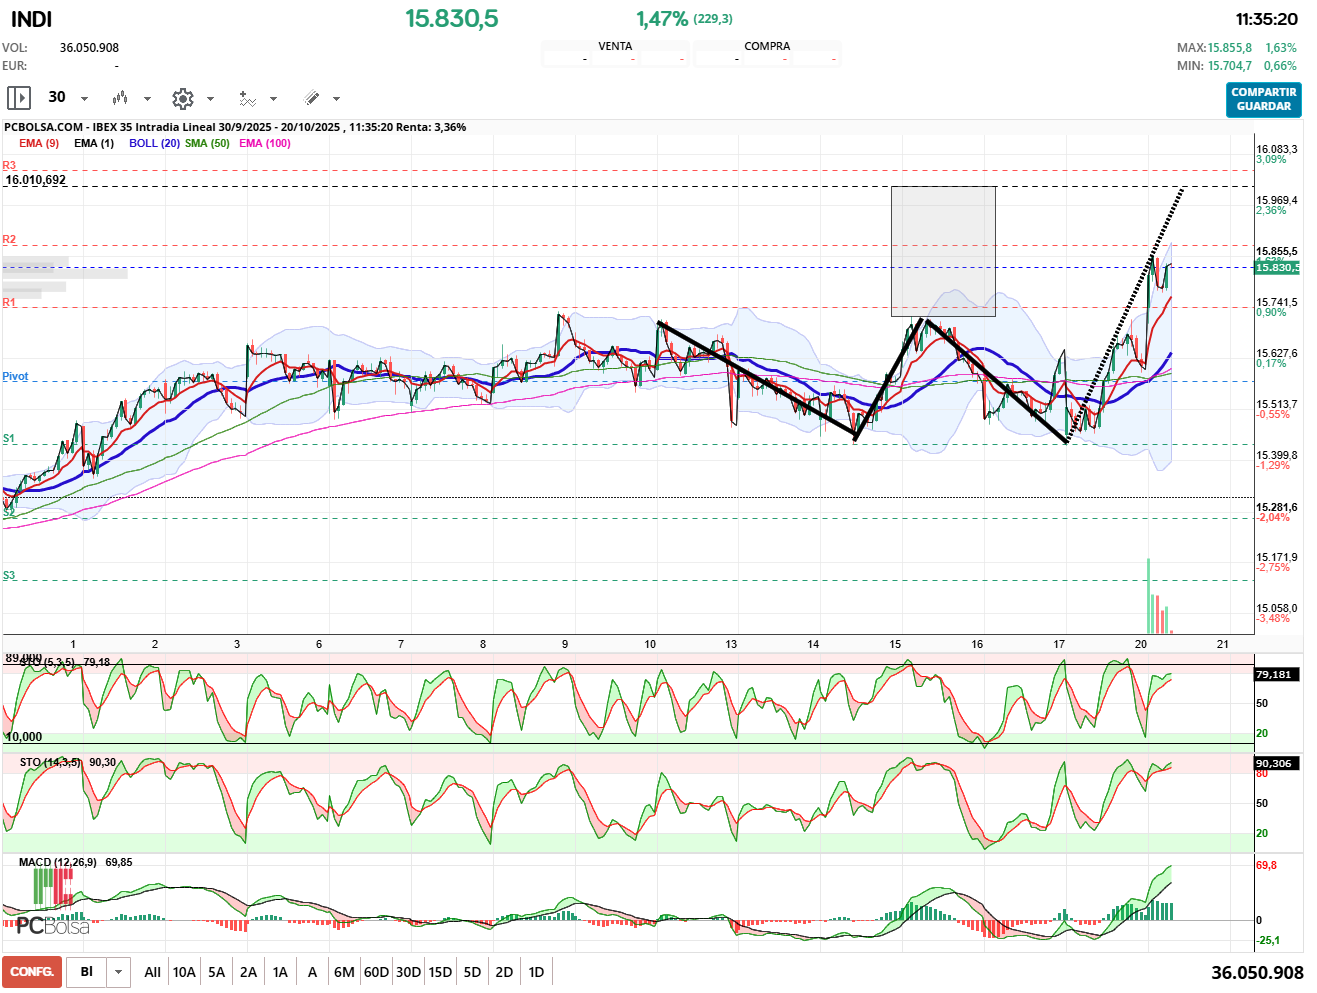
Task: Click the add indicator icon
Action: click(x=247, y=98)
